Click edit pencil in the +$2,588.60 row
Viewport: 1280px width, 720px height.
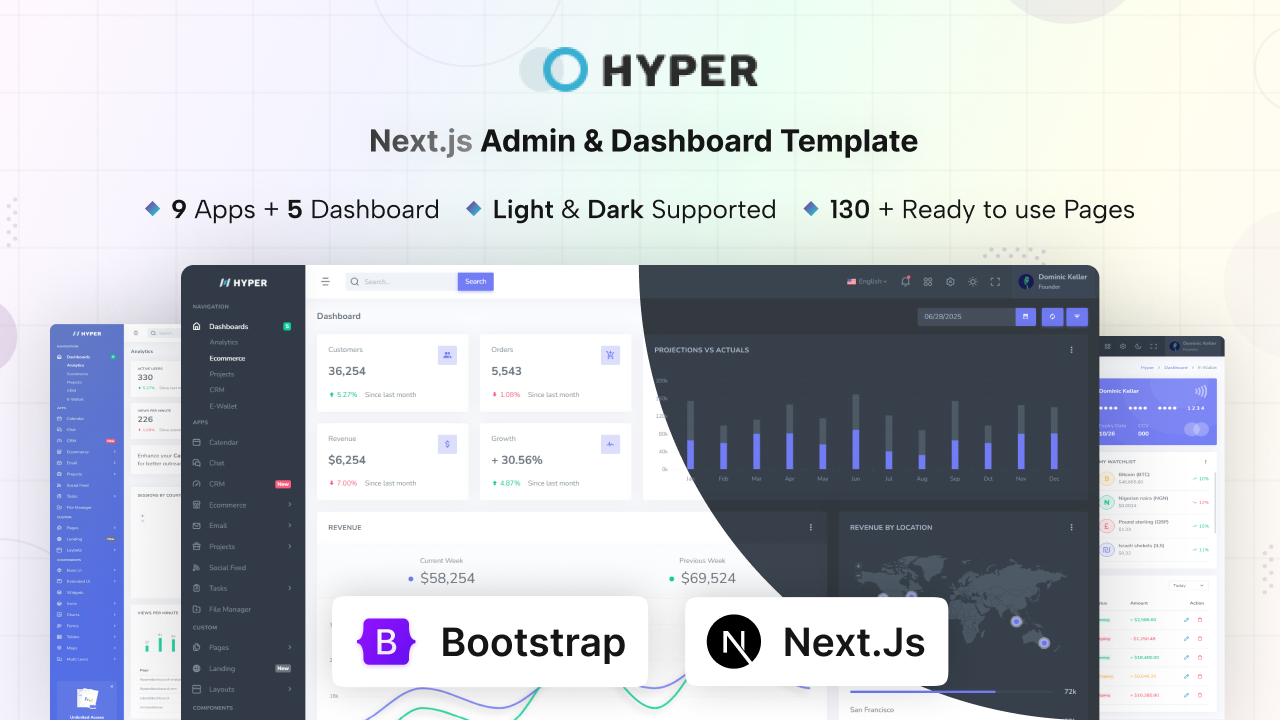1186,620
